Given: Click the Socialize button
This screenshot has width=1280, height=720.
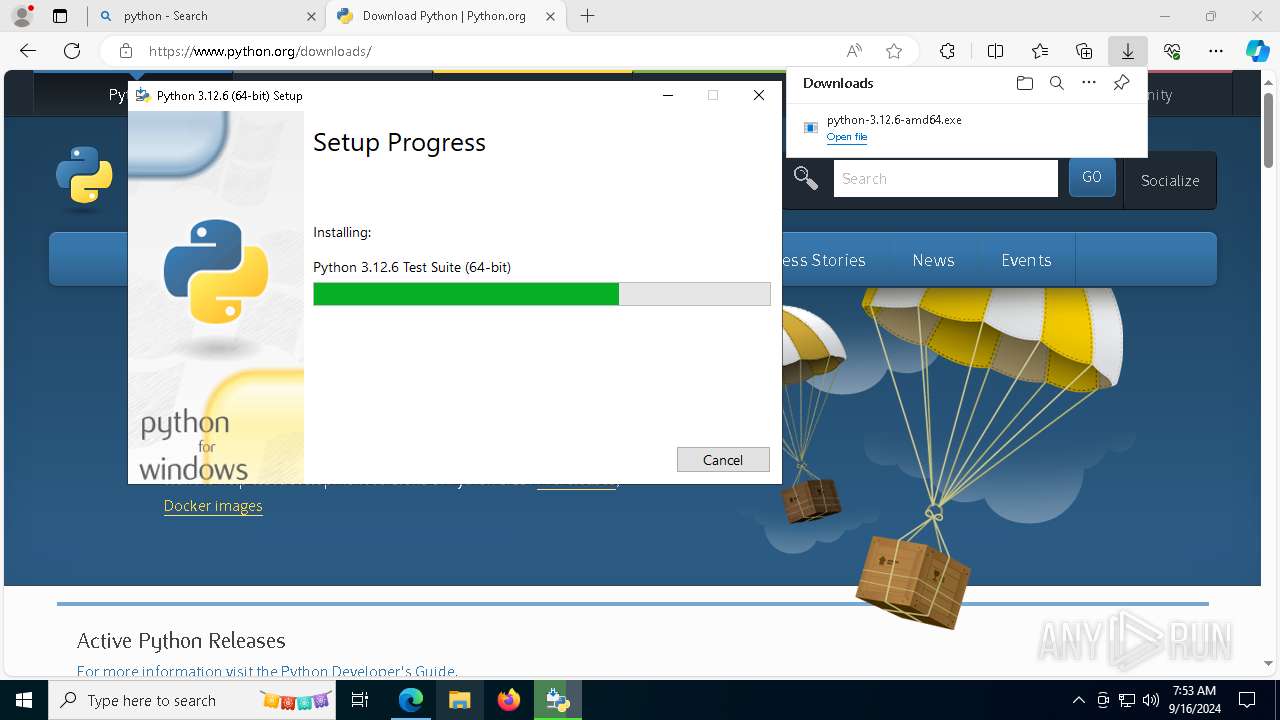Looking at the screenshot, I should click(x=1170, y=180).
